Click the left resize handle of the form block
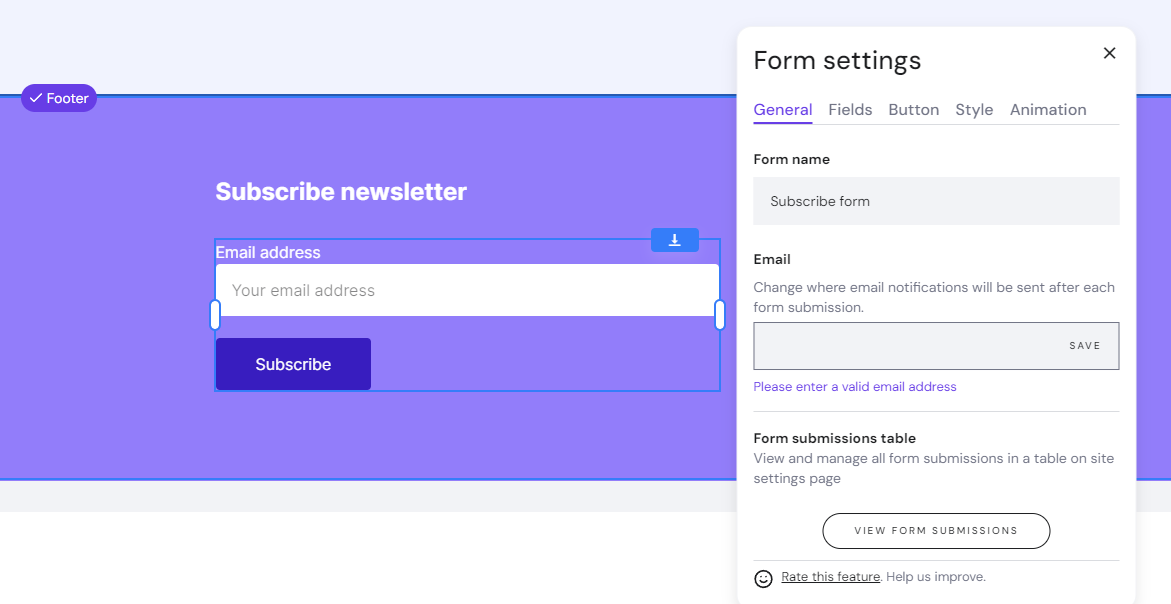The height and width of the screenshot is (604, 1171). pyautogui.click(x=215, y=314)
